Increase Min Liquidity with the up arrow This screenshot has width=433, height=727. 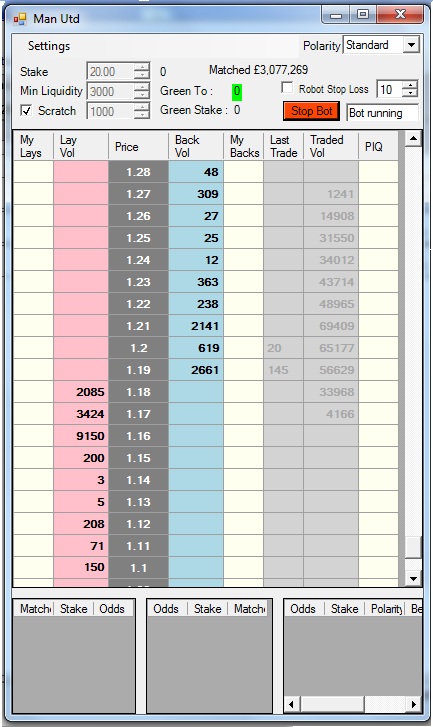(141, 87)
